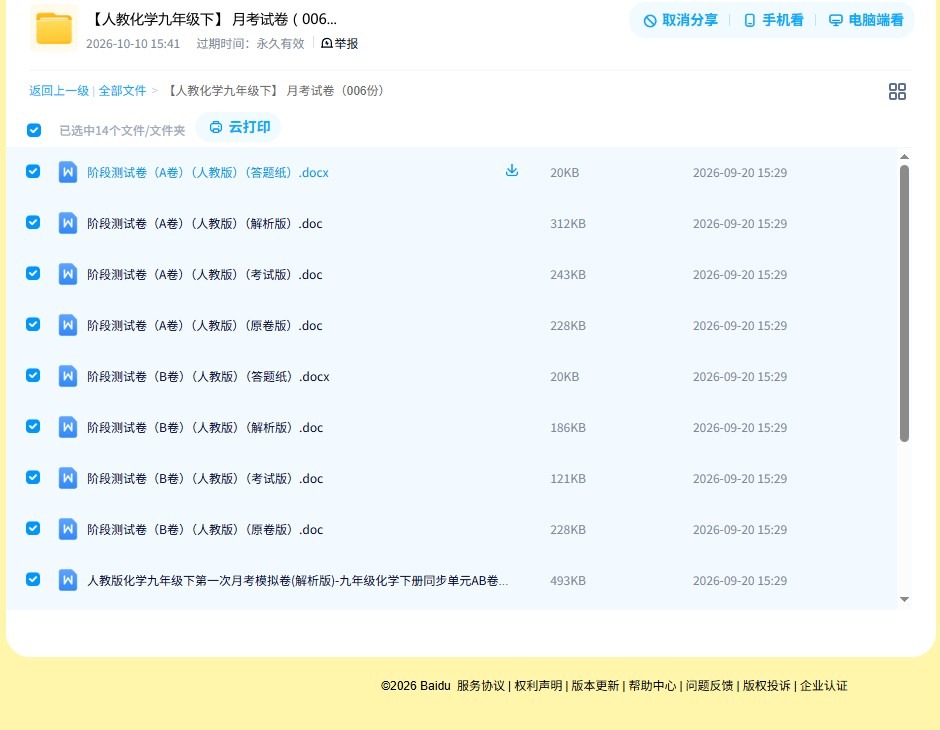The height and width of the screenshot is (730, 940).
Task: Click scrollbar down arrow of file list
Action: coord(905,599)
